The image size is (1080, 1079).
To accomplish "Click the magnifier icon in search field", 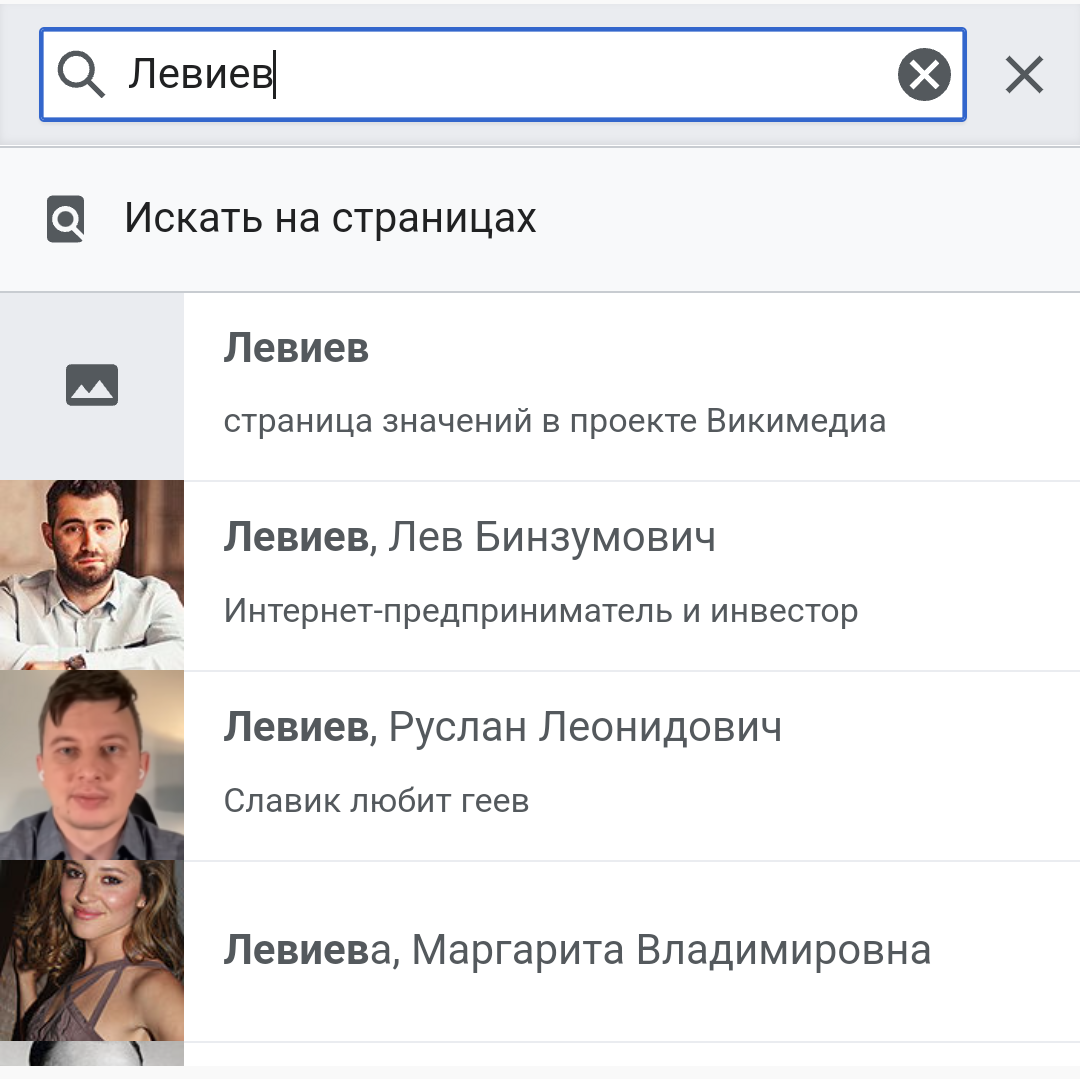I will pos(81,75).
